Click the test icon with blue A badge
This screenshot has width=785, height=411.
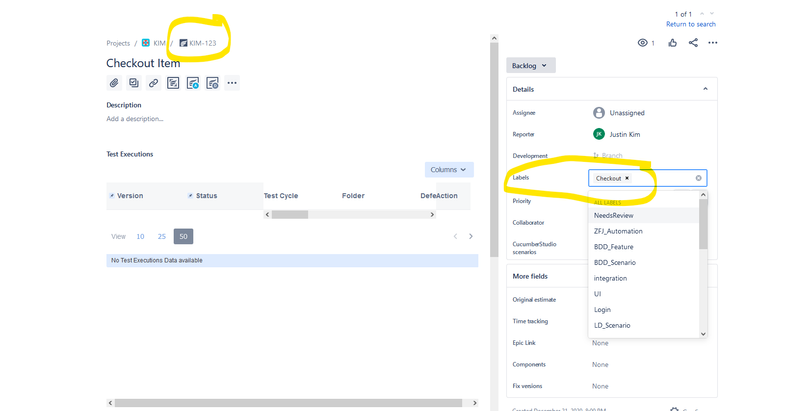point(193,83)
